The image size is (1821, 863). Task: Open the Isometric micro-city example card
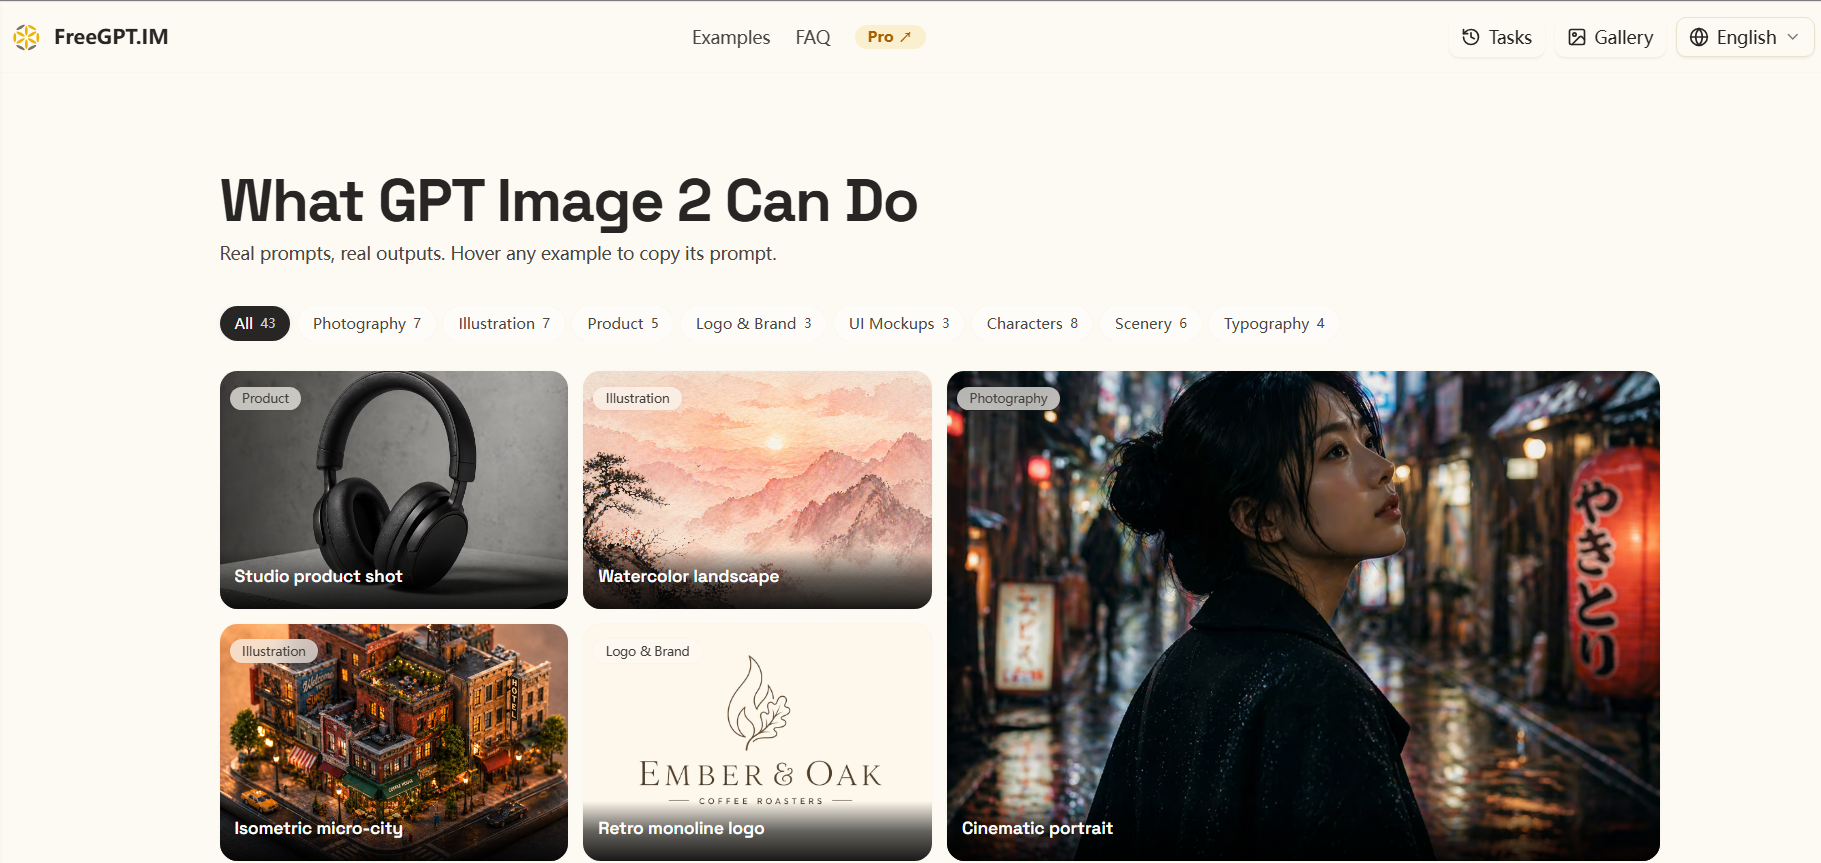tap(394, 742)
